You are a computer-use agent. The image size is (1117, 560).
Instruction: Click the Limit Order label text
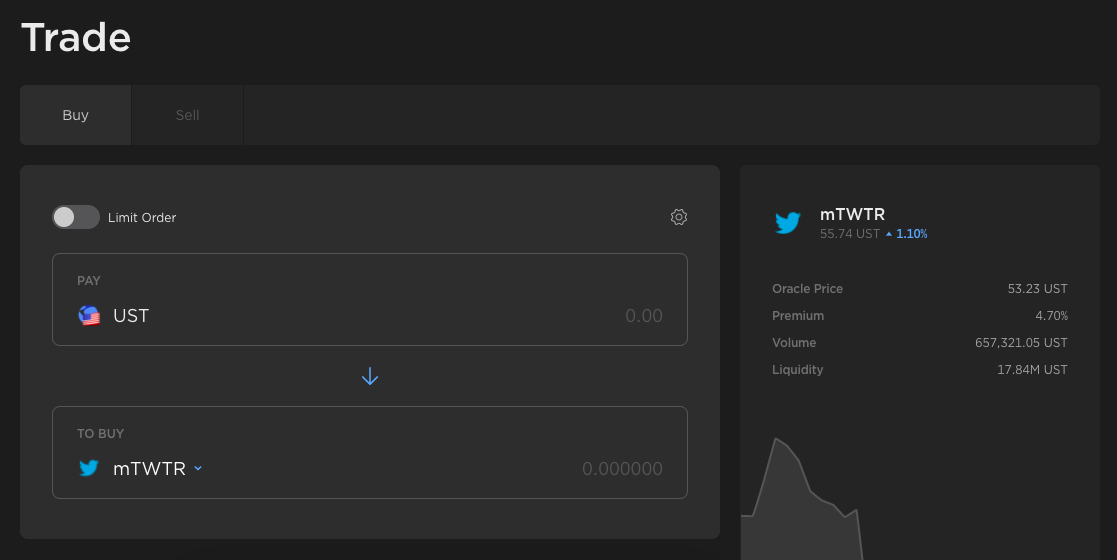(142, 218)
